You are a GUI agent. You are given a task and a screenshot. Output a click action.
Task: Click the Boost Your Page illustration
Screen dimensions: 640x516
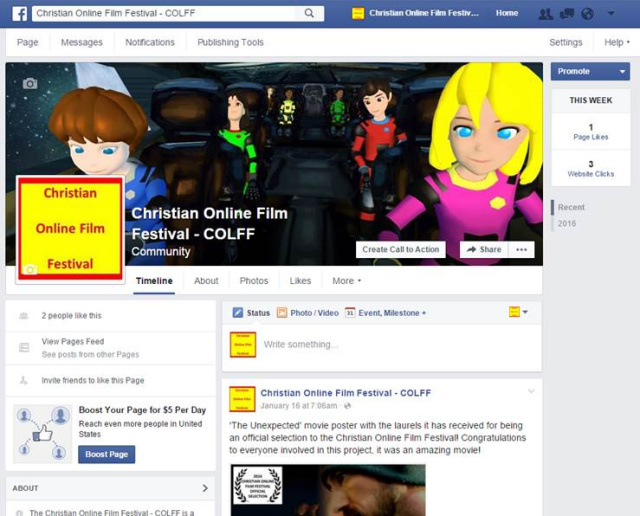click(x=42, y=434)
